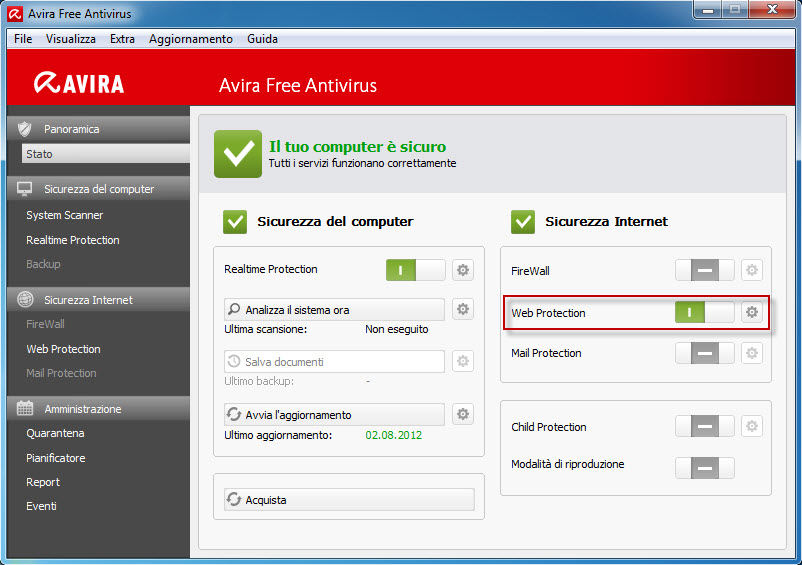Click 'Tutti i servizi funzionano correttamente' text
This screenshot has width=802, height=565.
pyautogui.click(x=362, y=163)
